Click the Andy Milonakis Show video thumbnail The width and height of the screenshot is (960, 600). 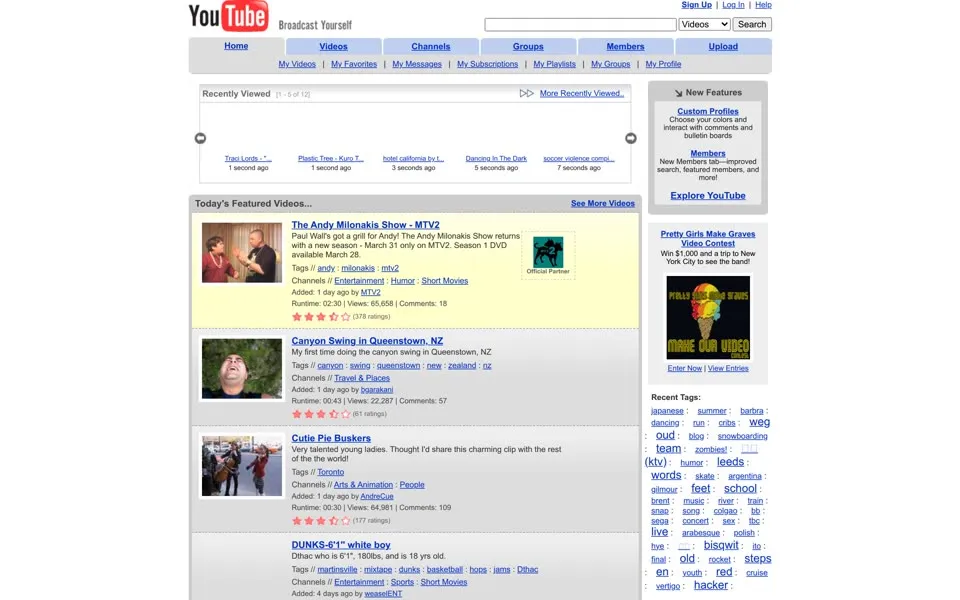[242, 252]
